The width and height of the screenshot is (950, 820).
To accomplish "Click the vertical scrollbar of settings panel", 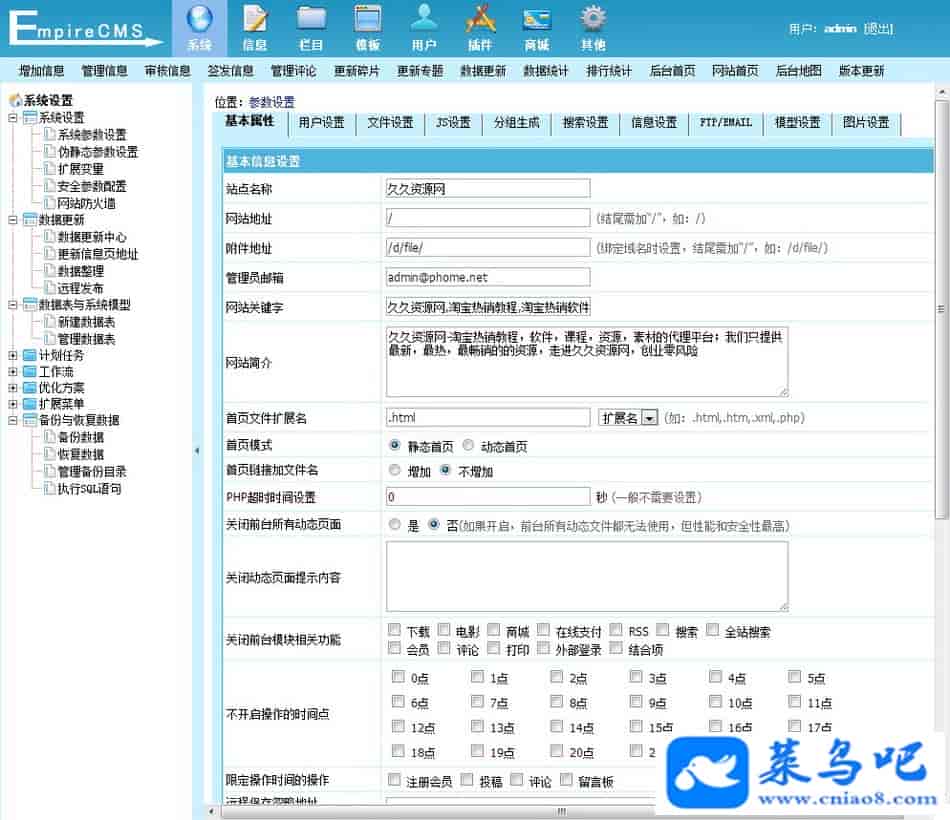I will (x=940, y=309).
